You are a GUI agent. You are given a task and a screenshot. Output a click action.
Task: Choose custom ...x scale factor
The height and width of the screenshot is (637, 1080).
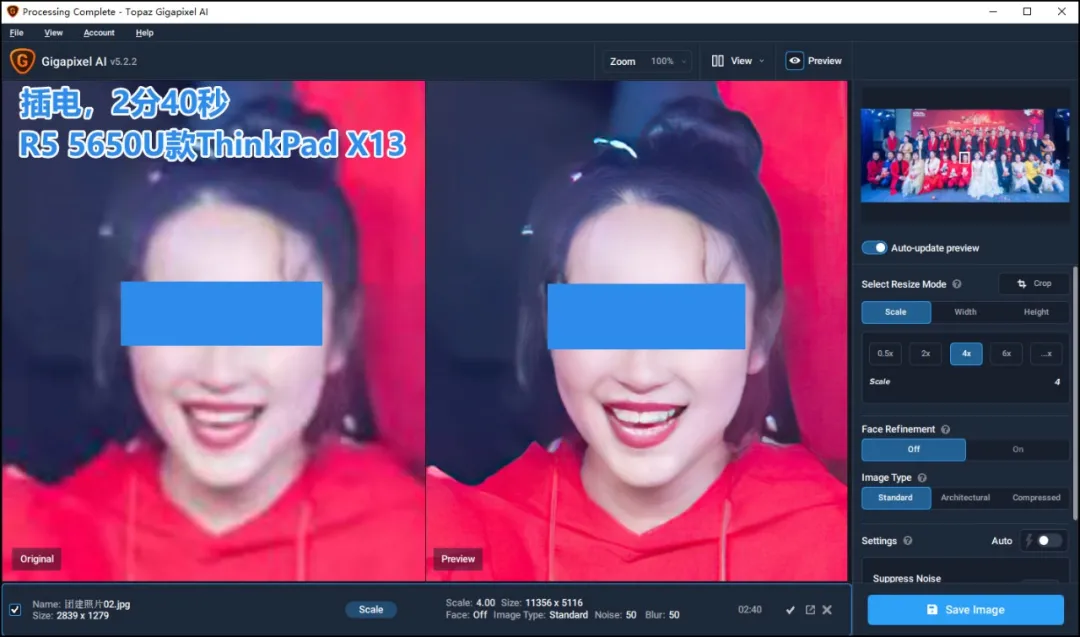click(x=1046, y=354)
